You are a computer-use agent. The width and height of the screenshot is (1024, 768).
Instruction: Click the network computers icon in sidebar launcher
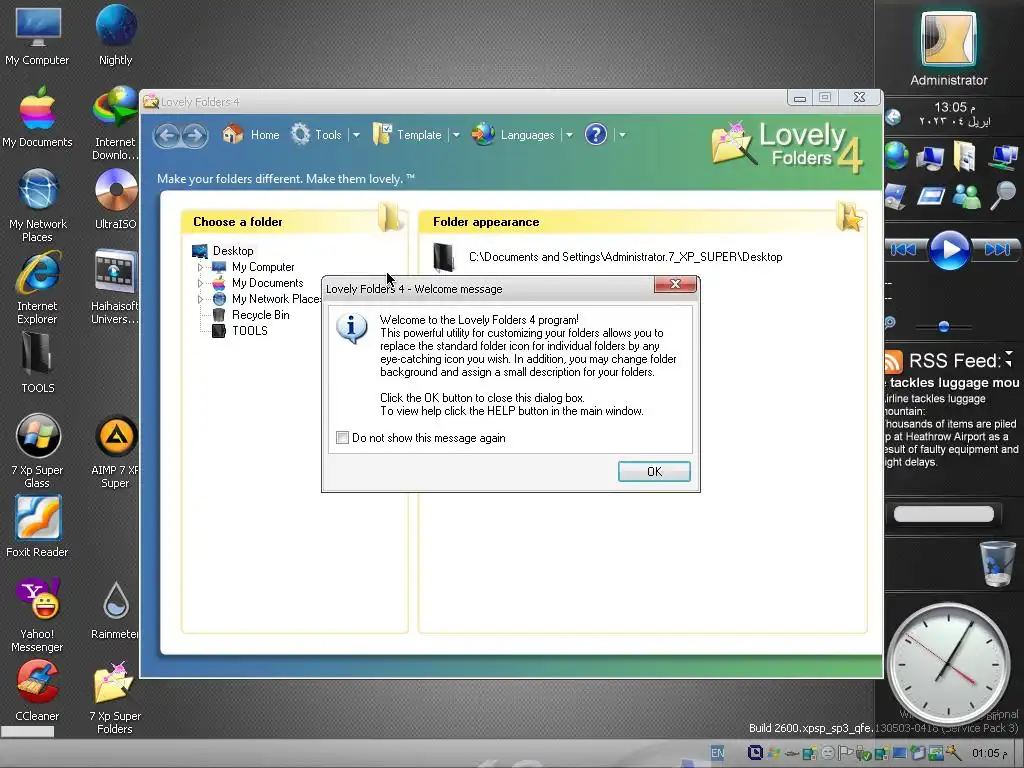(1003, 157)
